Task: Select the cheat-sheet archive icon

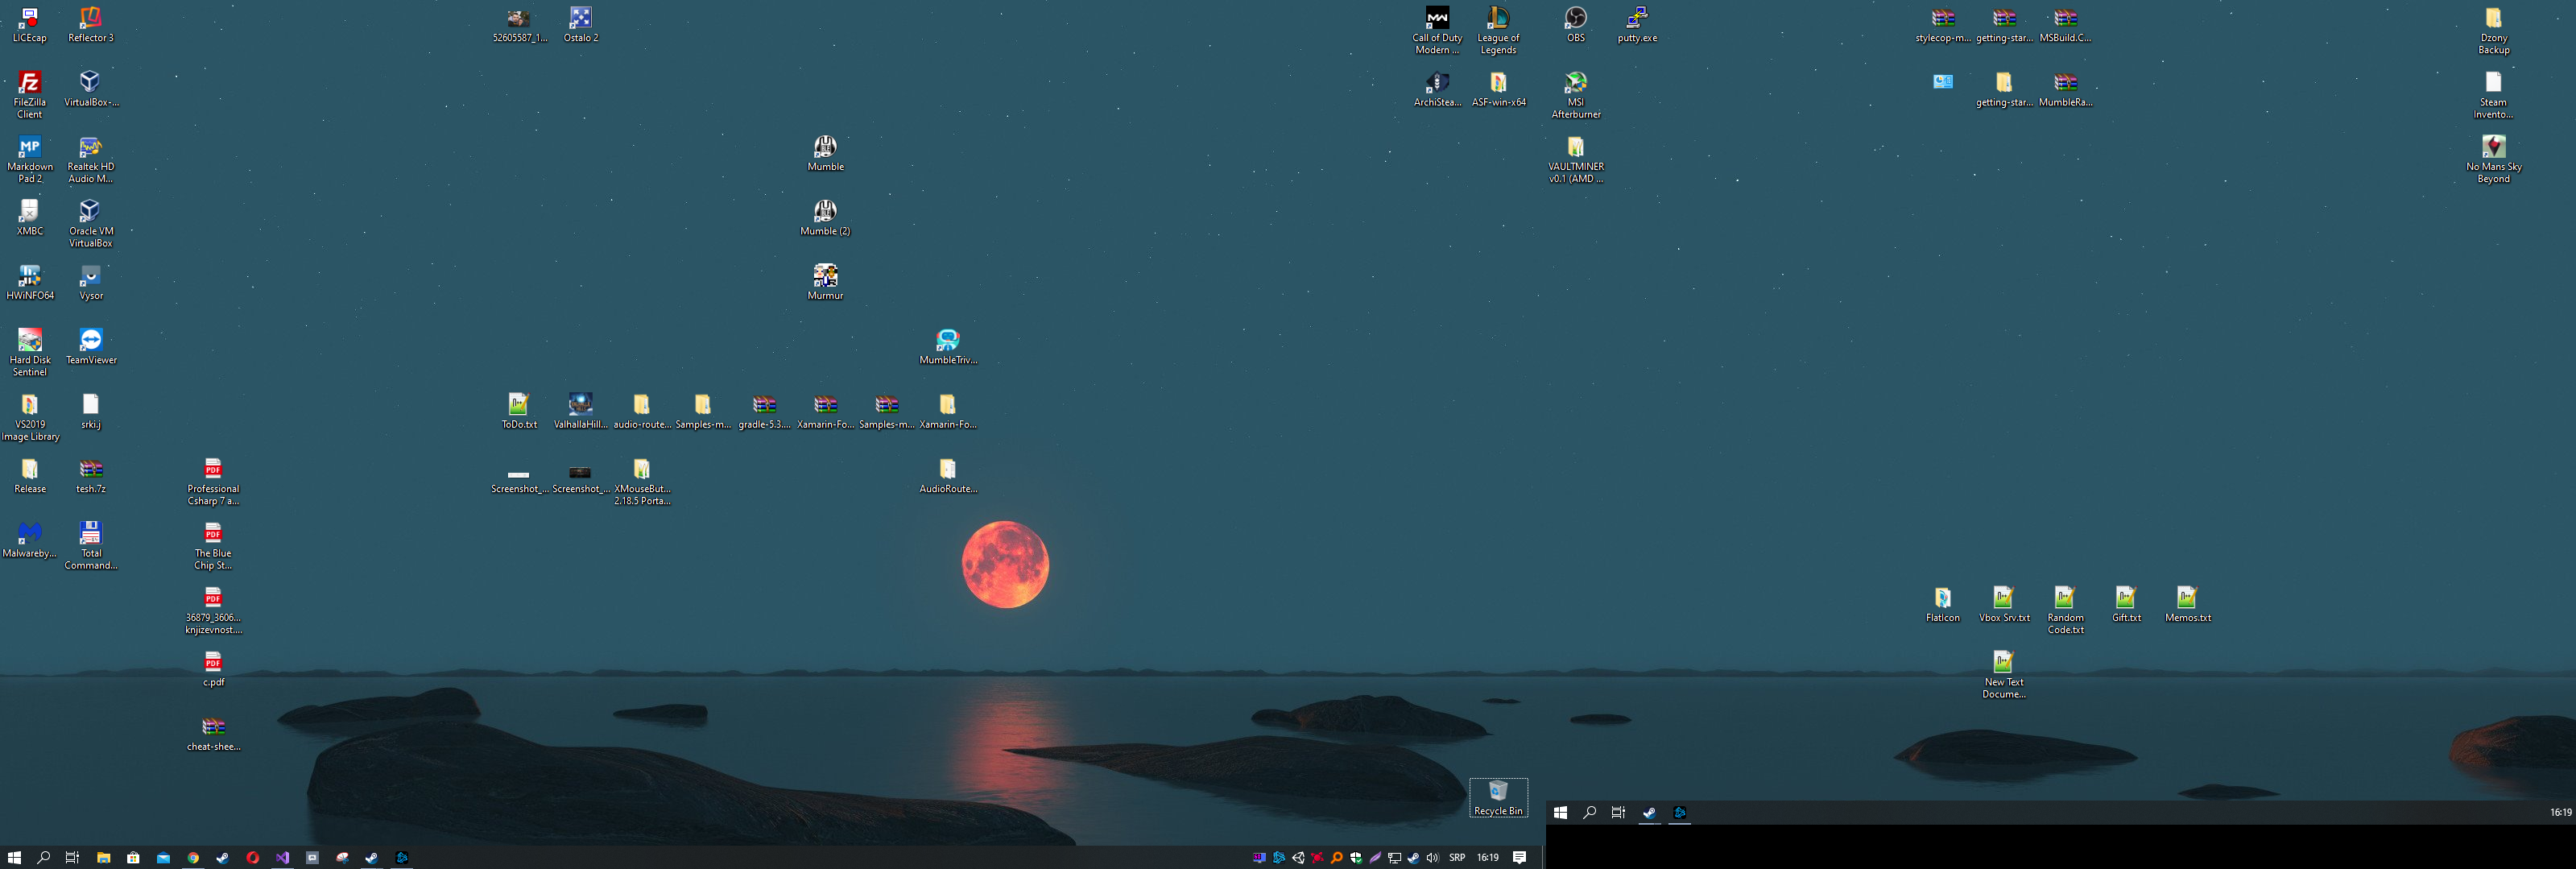Action: (x=213, y=734)
